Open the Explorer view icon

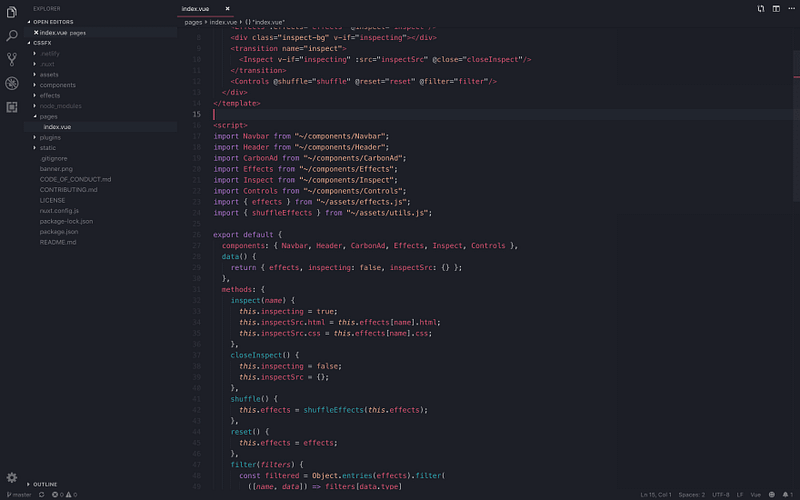click(x=11, y=12)
